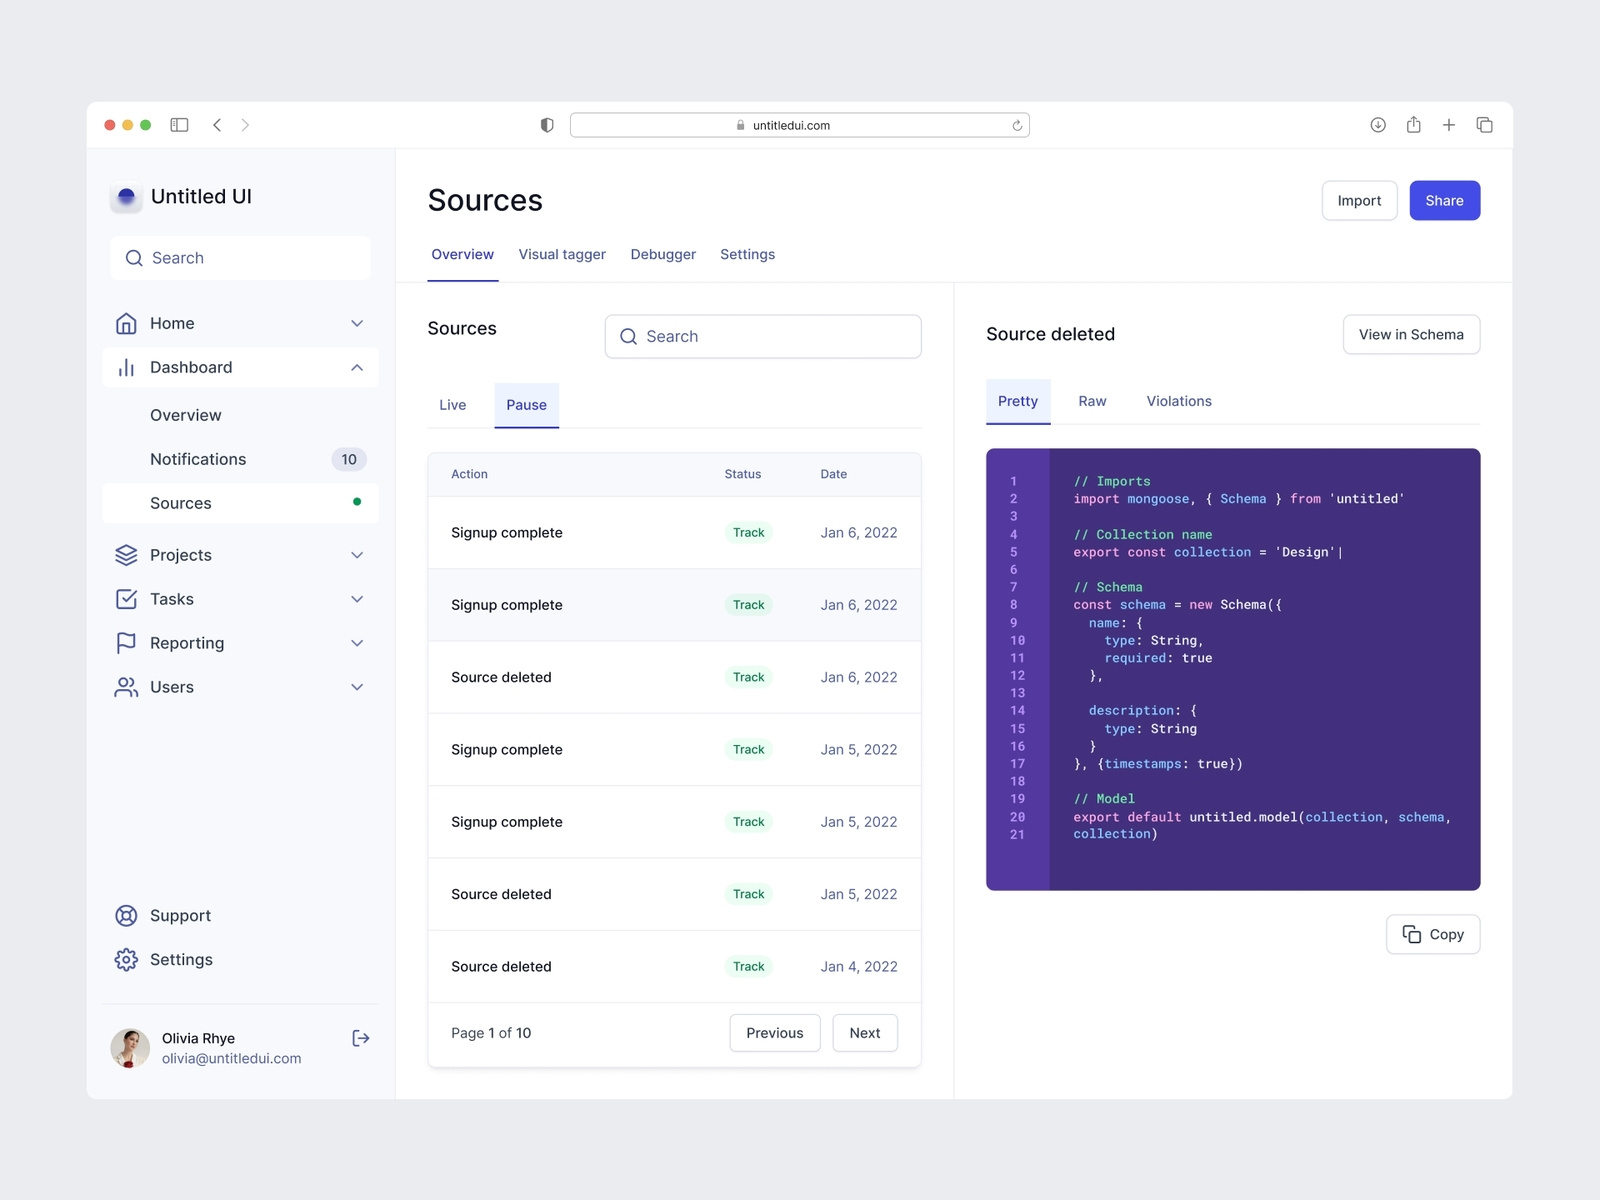Expand the Home menu chevron
This screenshot has height=1200, width=1600.
coord(357,323)
